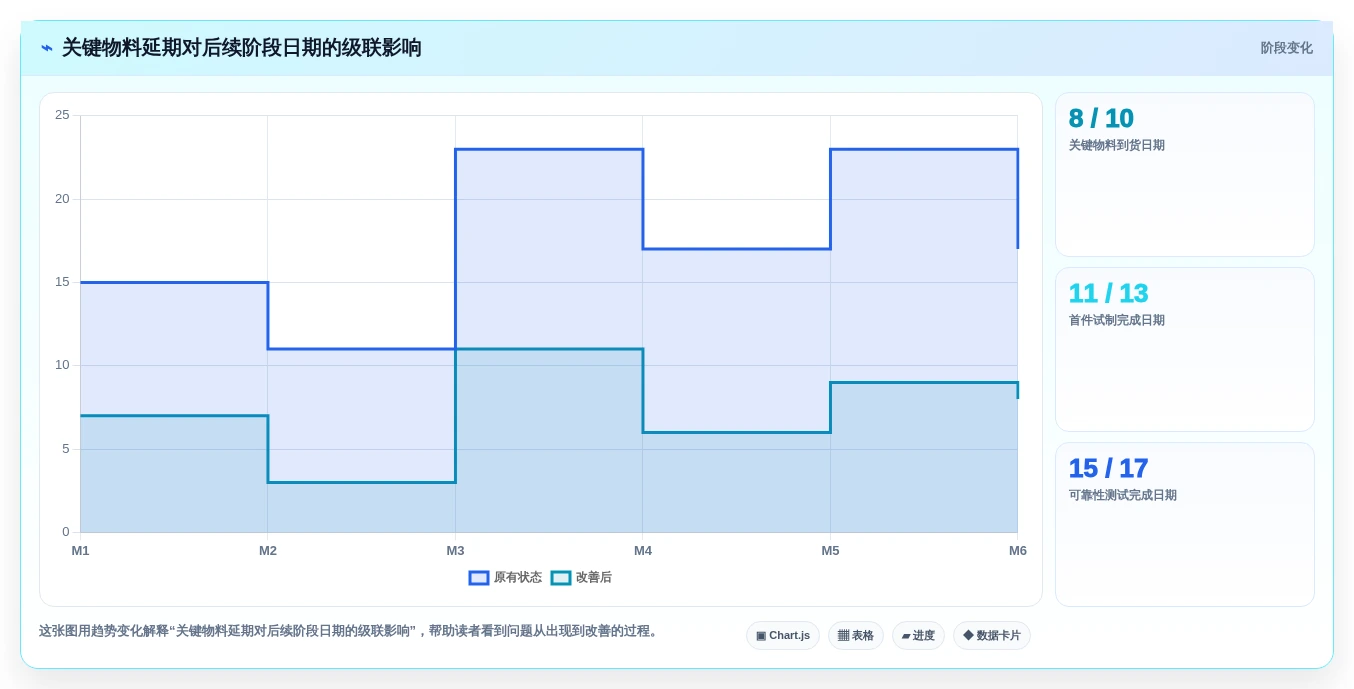The width and height of the screenshot is (1354, 689).
Task: Click the M4 axis label
Action: click(643, 551)
